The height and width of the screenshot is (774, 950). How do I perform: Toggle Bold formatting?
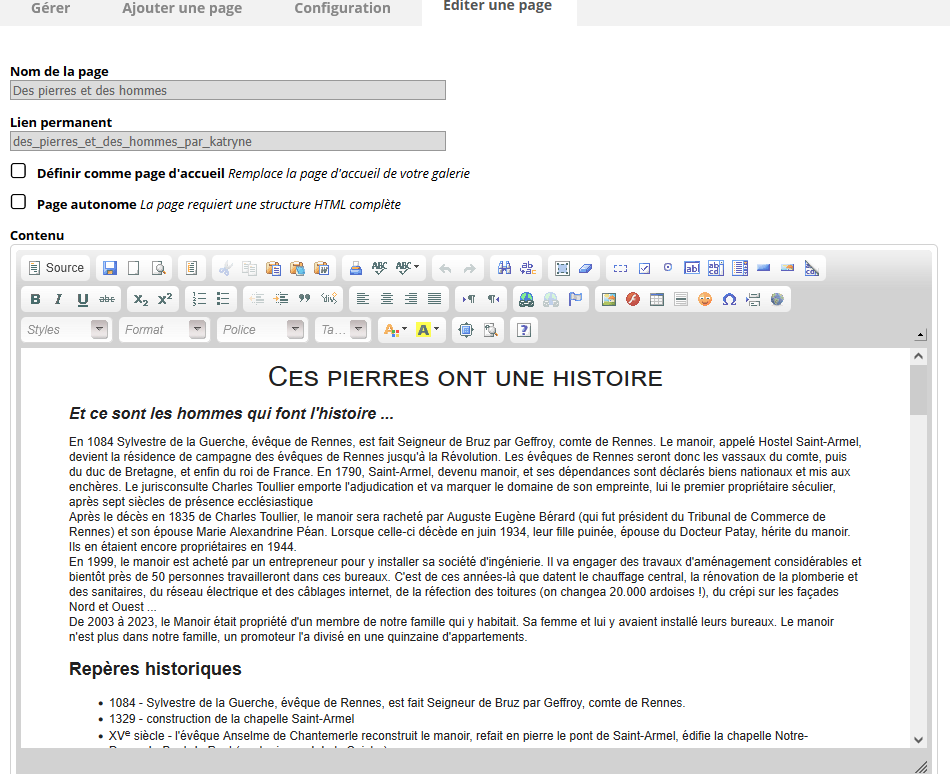tap(35, 299)
